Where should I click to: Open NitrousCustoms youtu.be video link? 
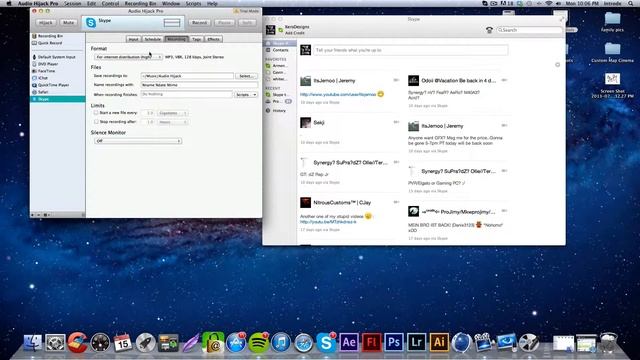click(x=328, y=222)
